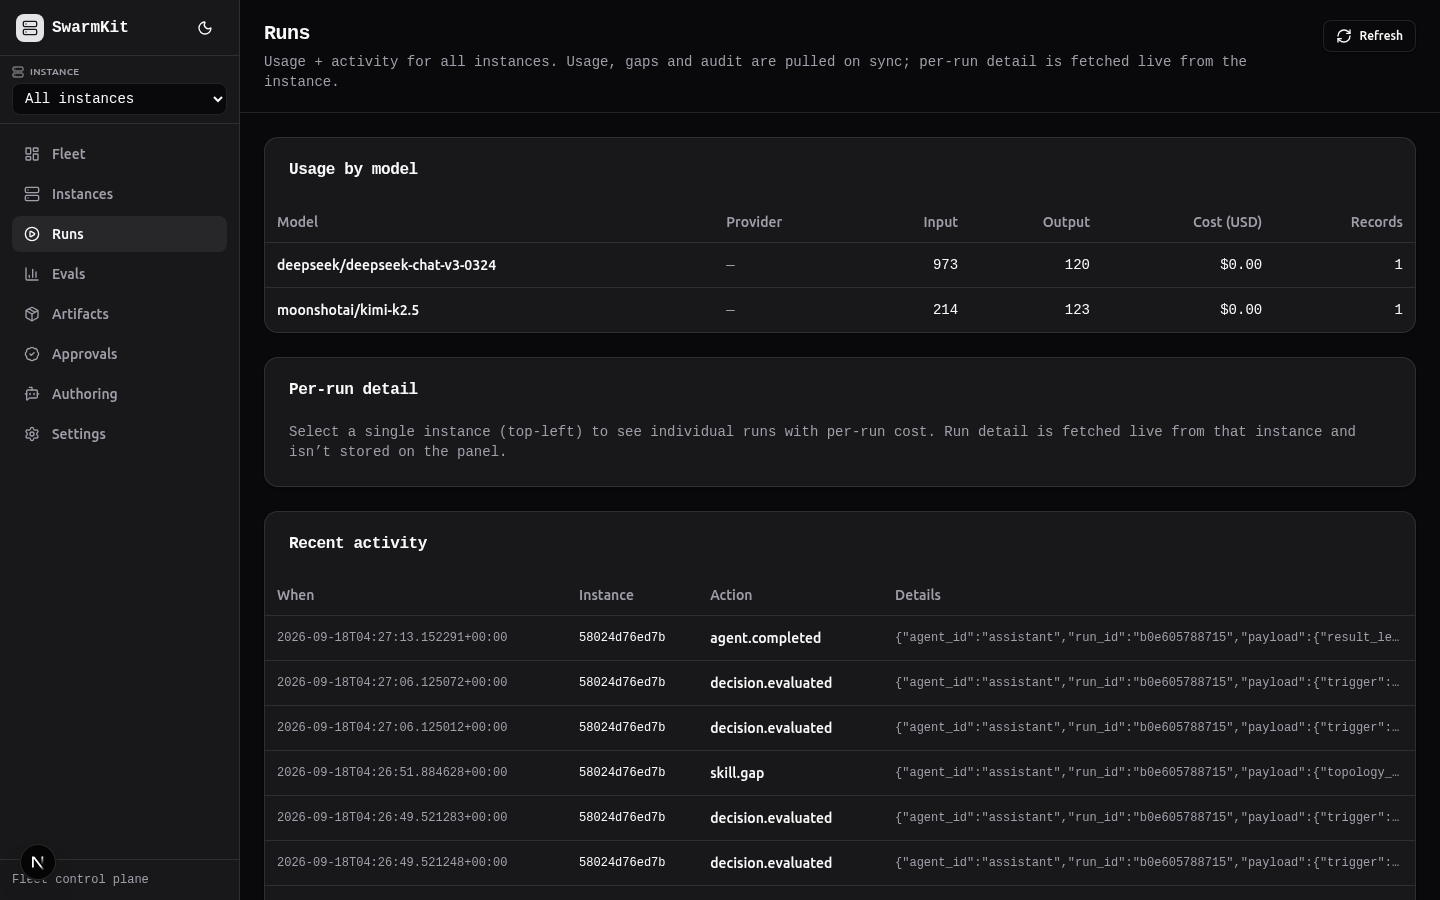Select Runs in the sidebar
The height and width of the screenshot is (900, 1440).
tap(119, 234)
